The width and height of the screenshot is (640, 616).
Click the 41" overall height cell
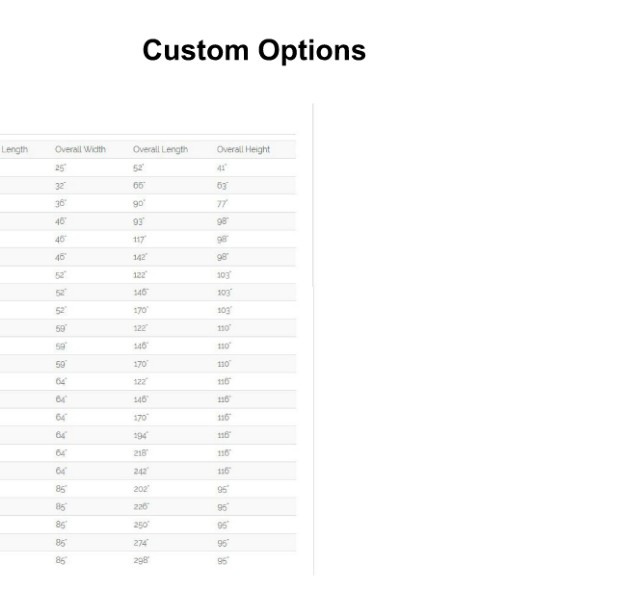[x=222, y=168]
